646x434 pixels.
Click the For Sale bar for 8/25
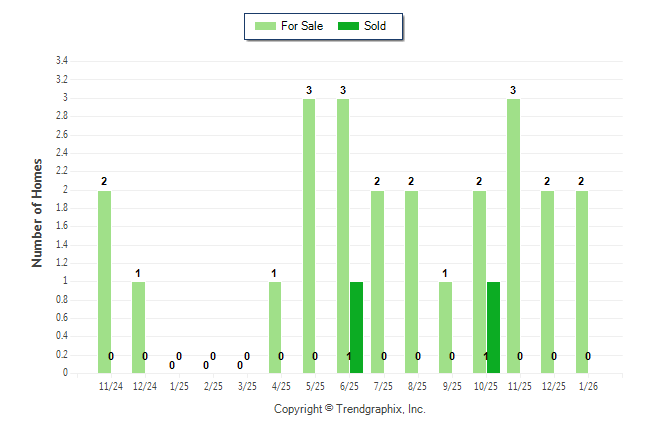tap(411, 282)
